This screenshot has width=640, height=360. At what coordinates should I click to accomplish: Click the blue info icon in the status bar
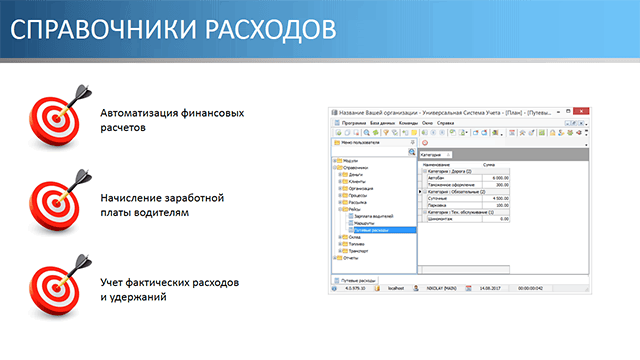tap(334, 288)
